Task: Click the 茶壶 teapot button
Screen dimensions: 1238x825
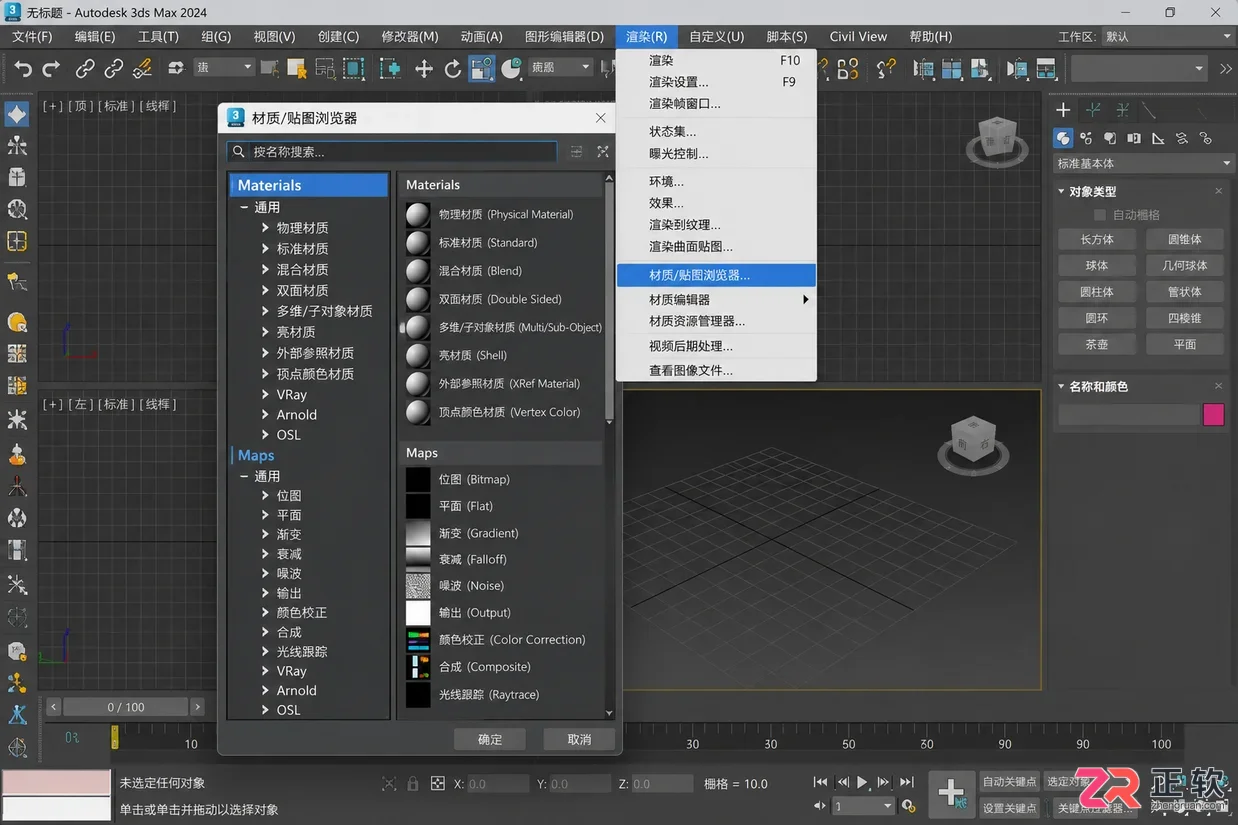Action: [1097, 344]
